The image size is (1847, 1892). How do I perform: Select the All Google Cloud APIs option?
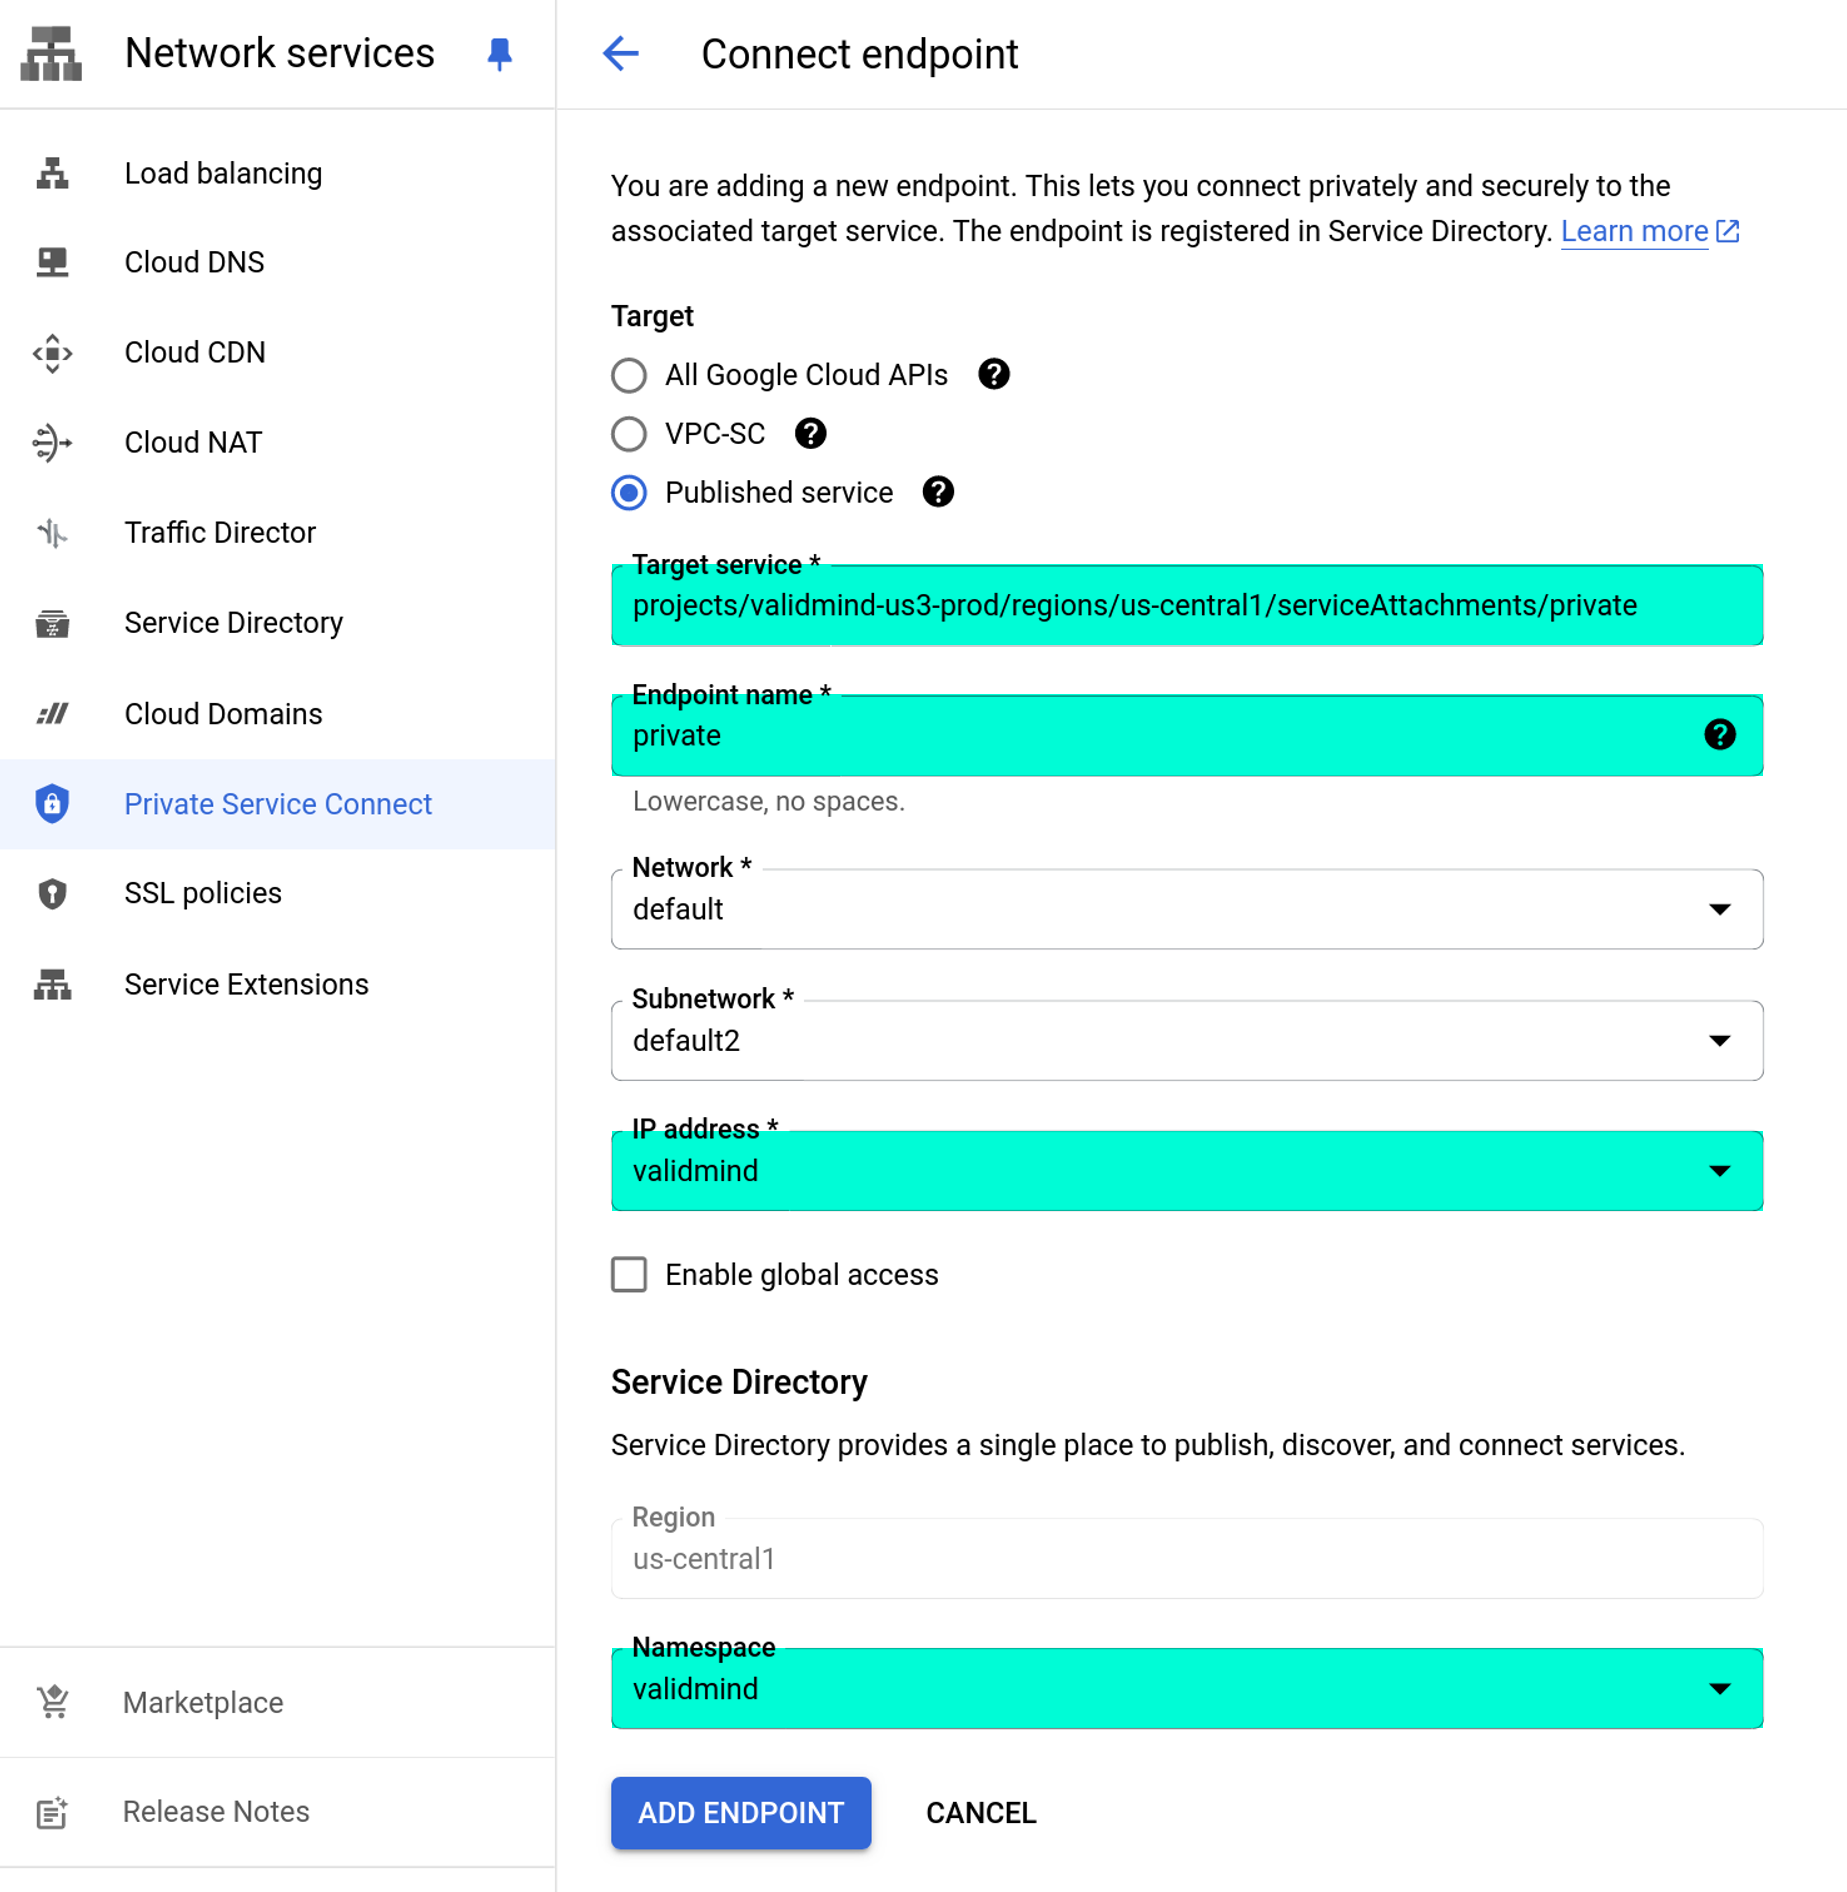coord(629,375)
